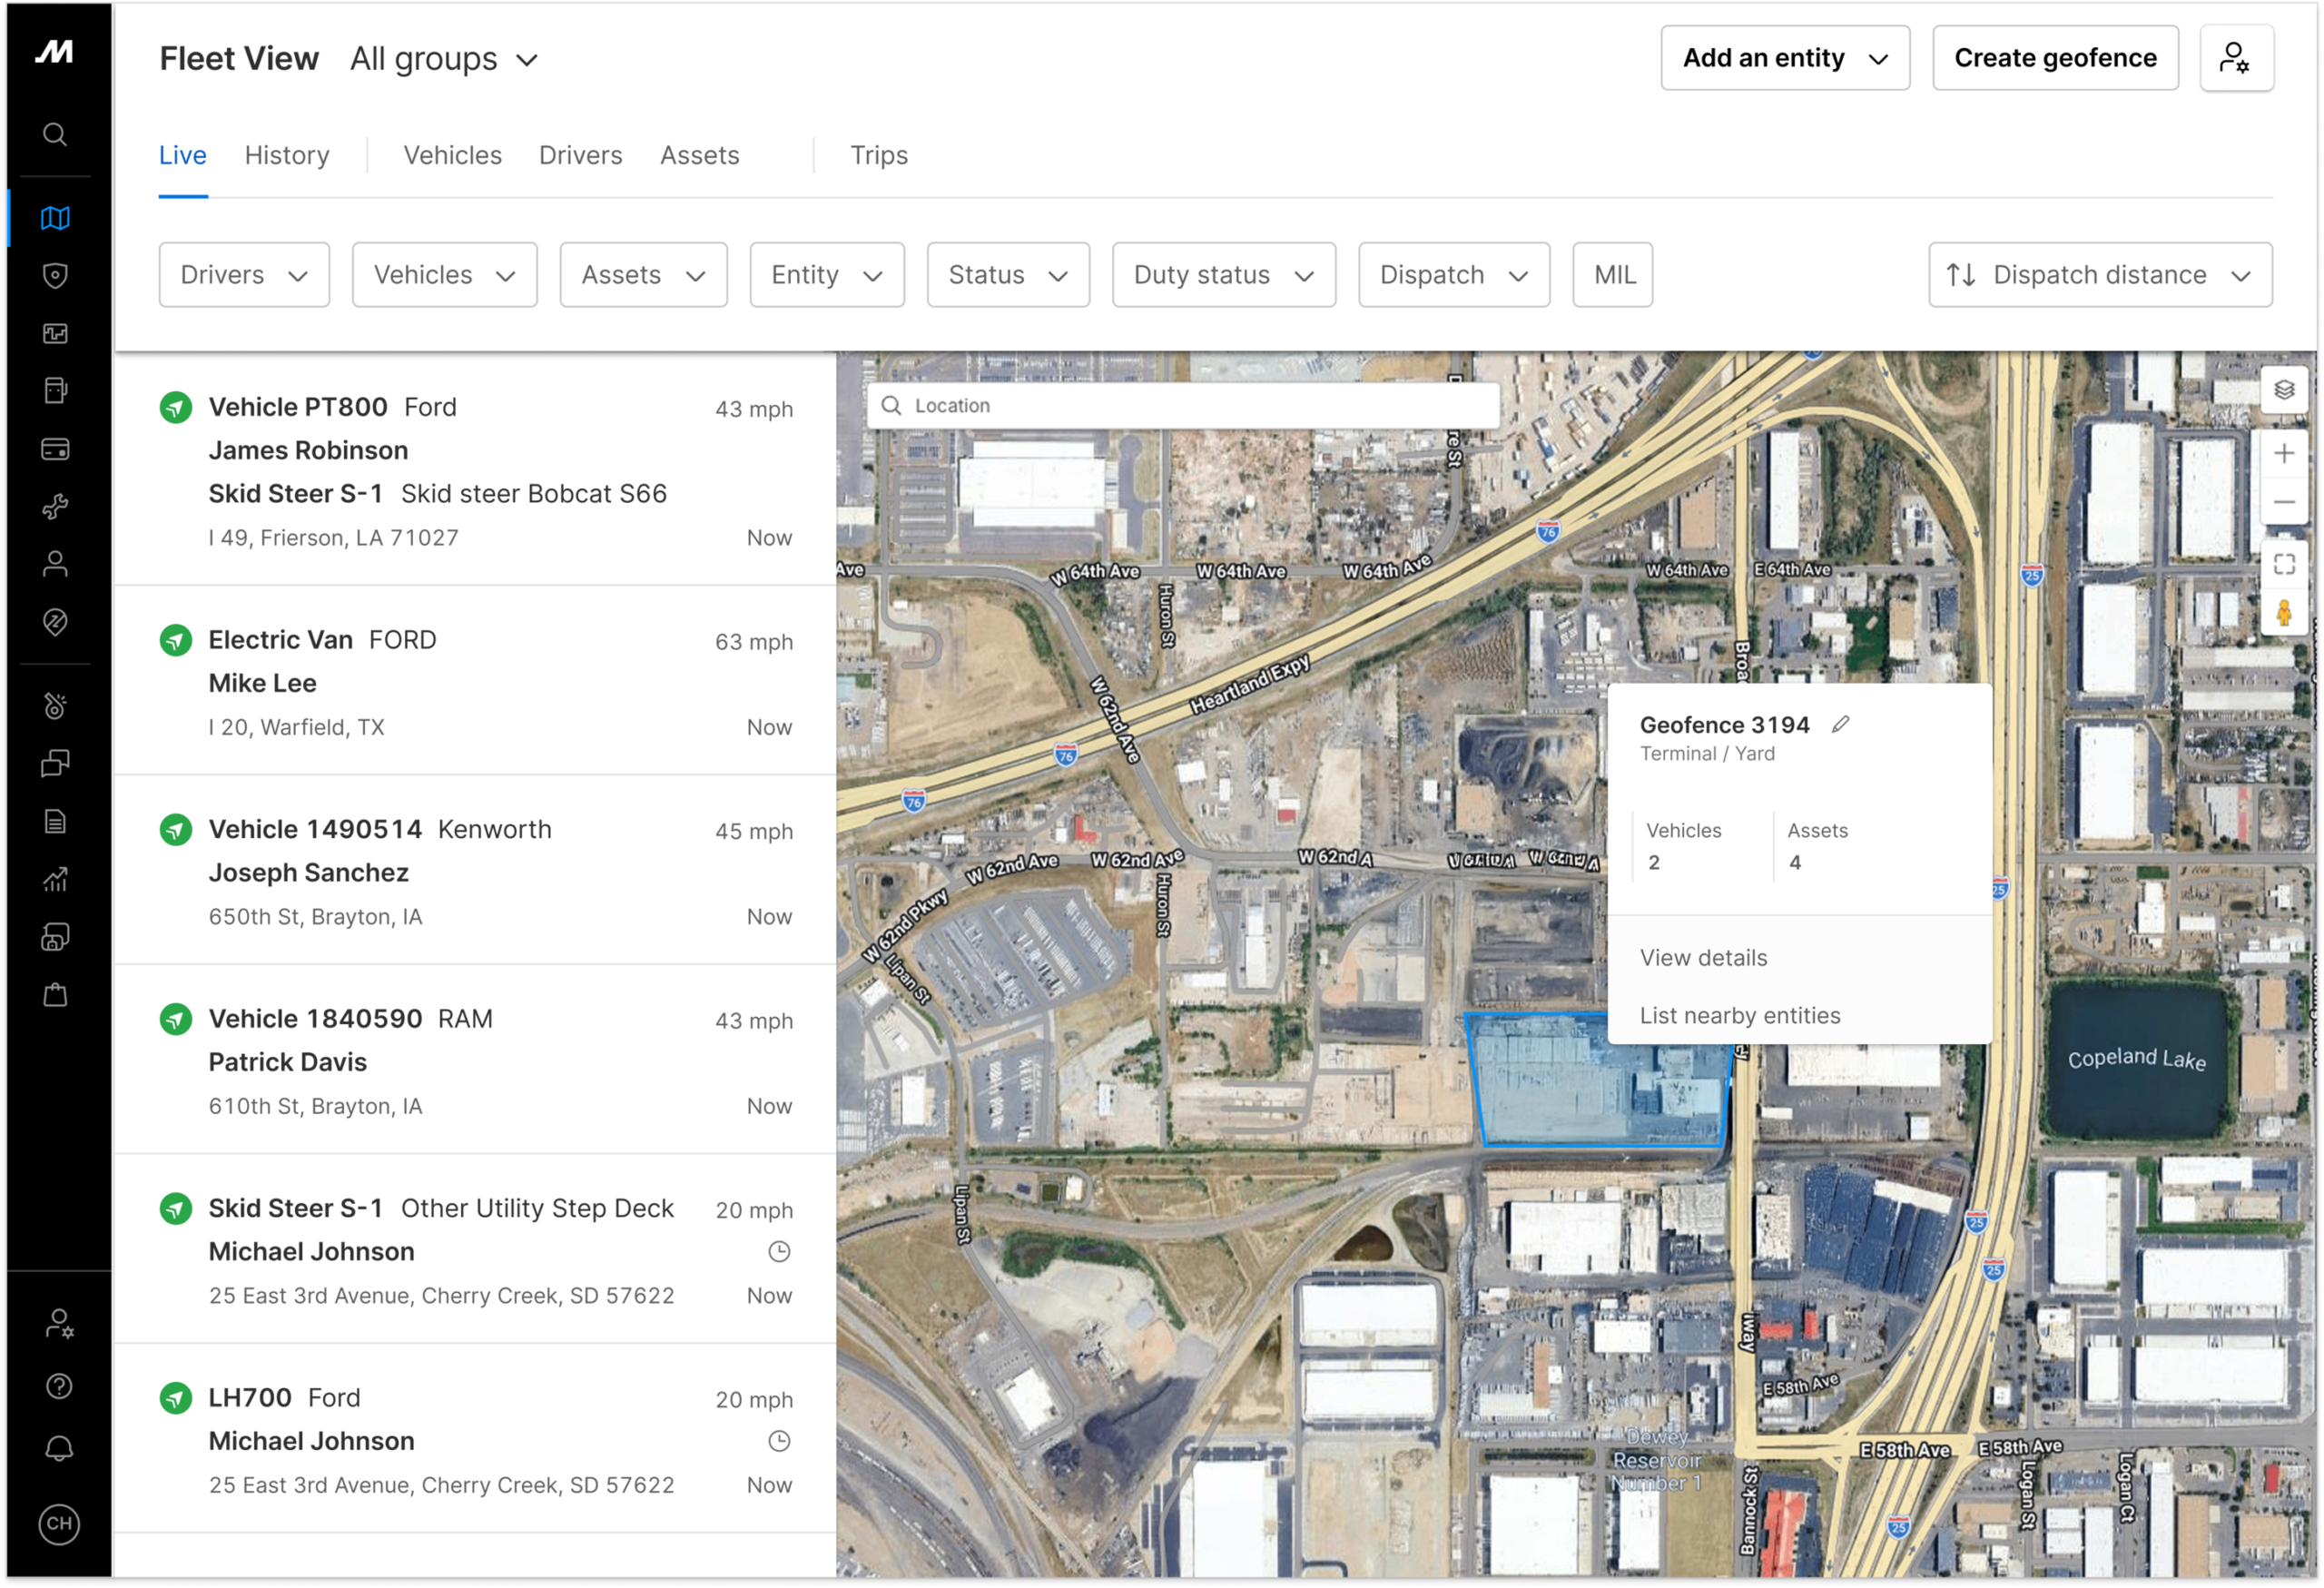Zoom in with the map plus control
This screenshot has height=1588, width=2324.
(2285, 452)
